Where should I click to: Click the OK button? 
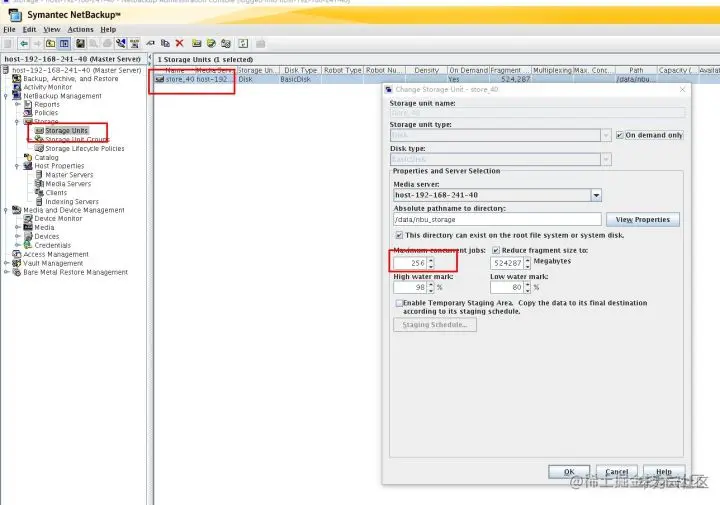tap(569, 471)
